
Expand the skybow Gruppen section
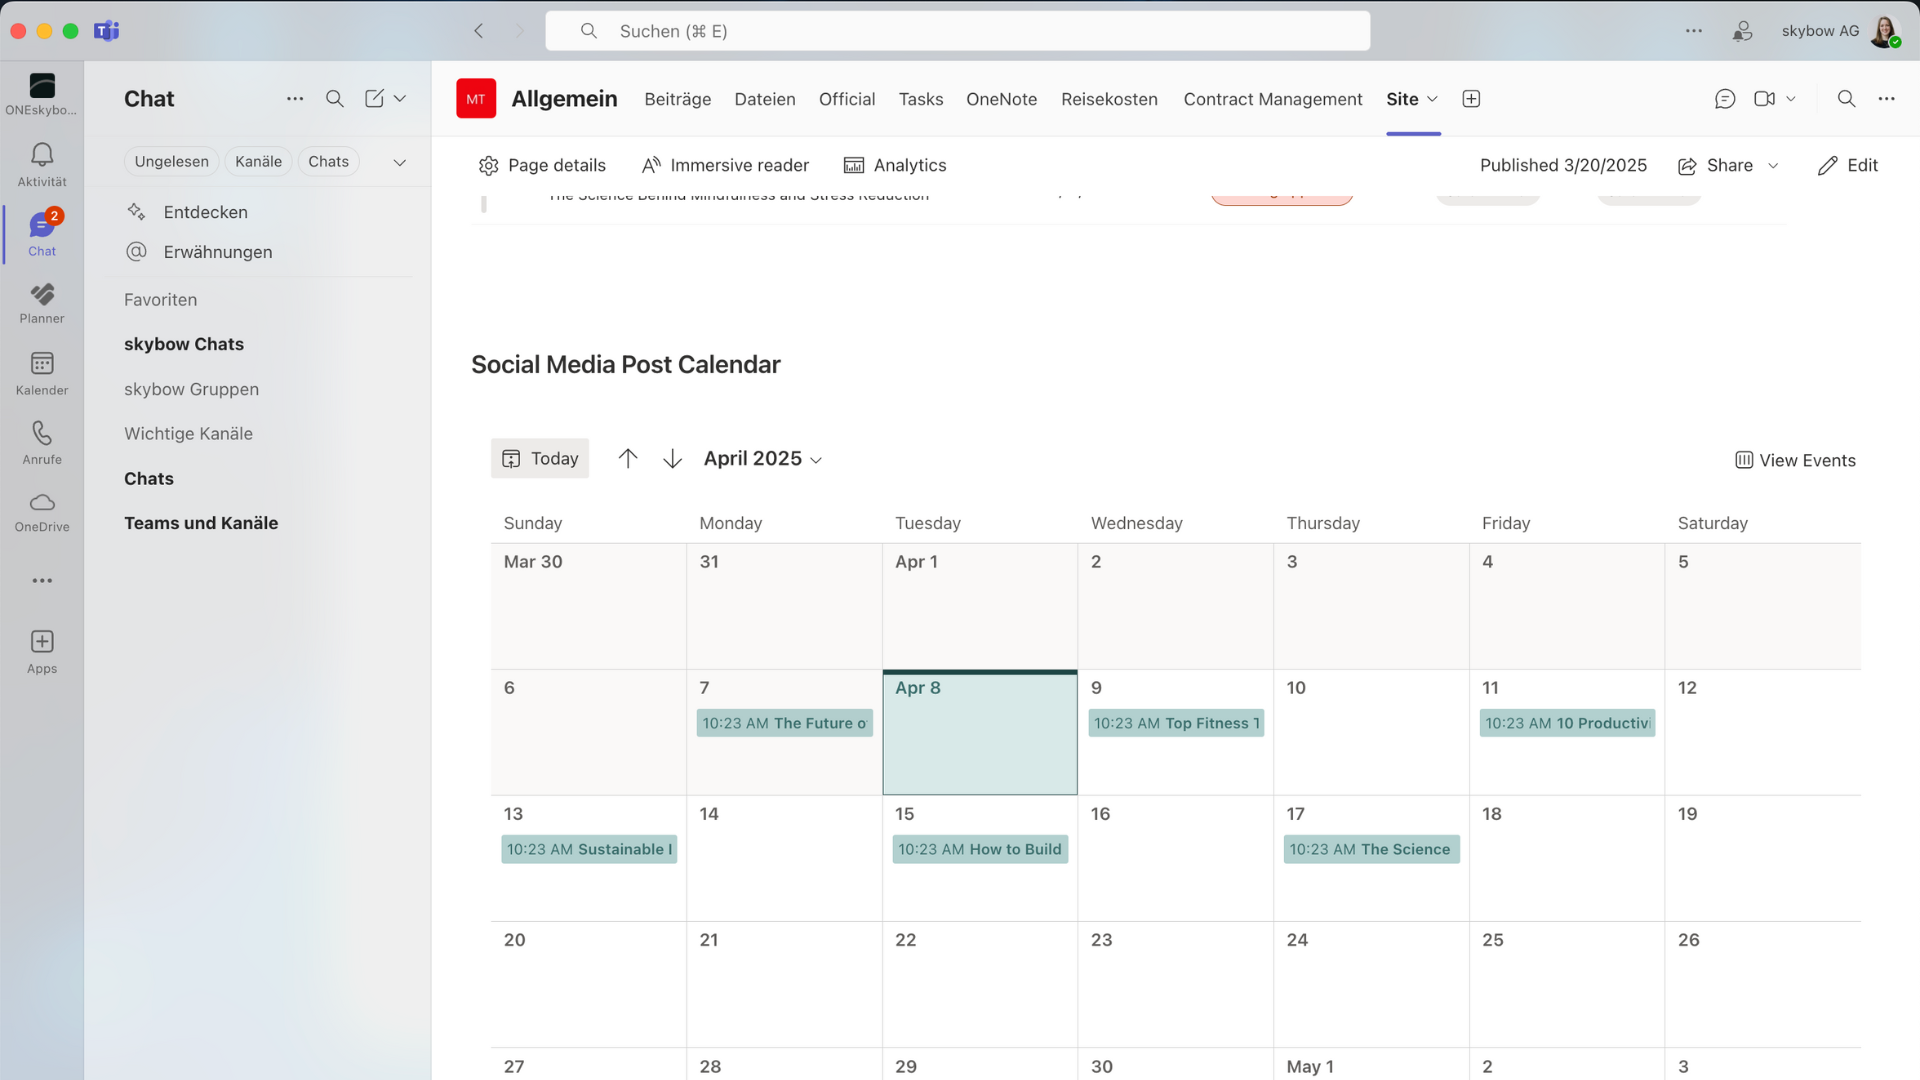pos(191,389)
